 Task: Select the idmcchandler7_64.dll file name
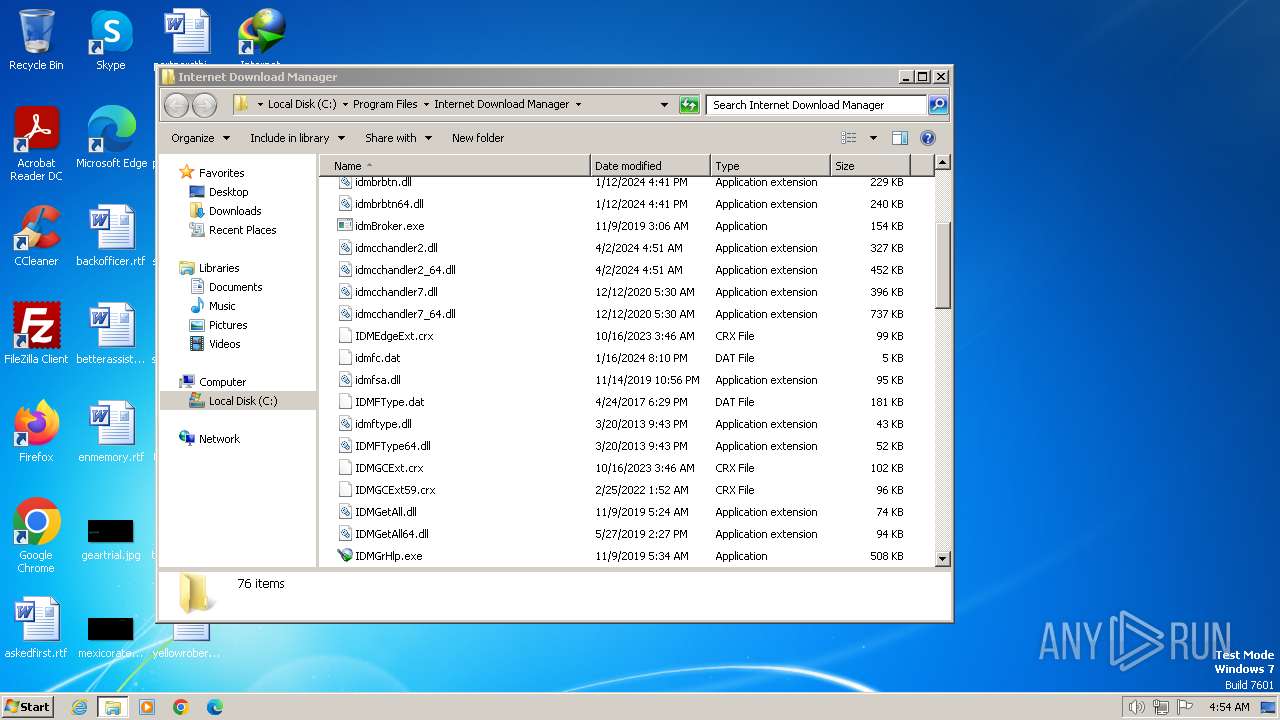405,314
